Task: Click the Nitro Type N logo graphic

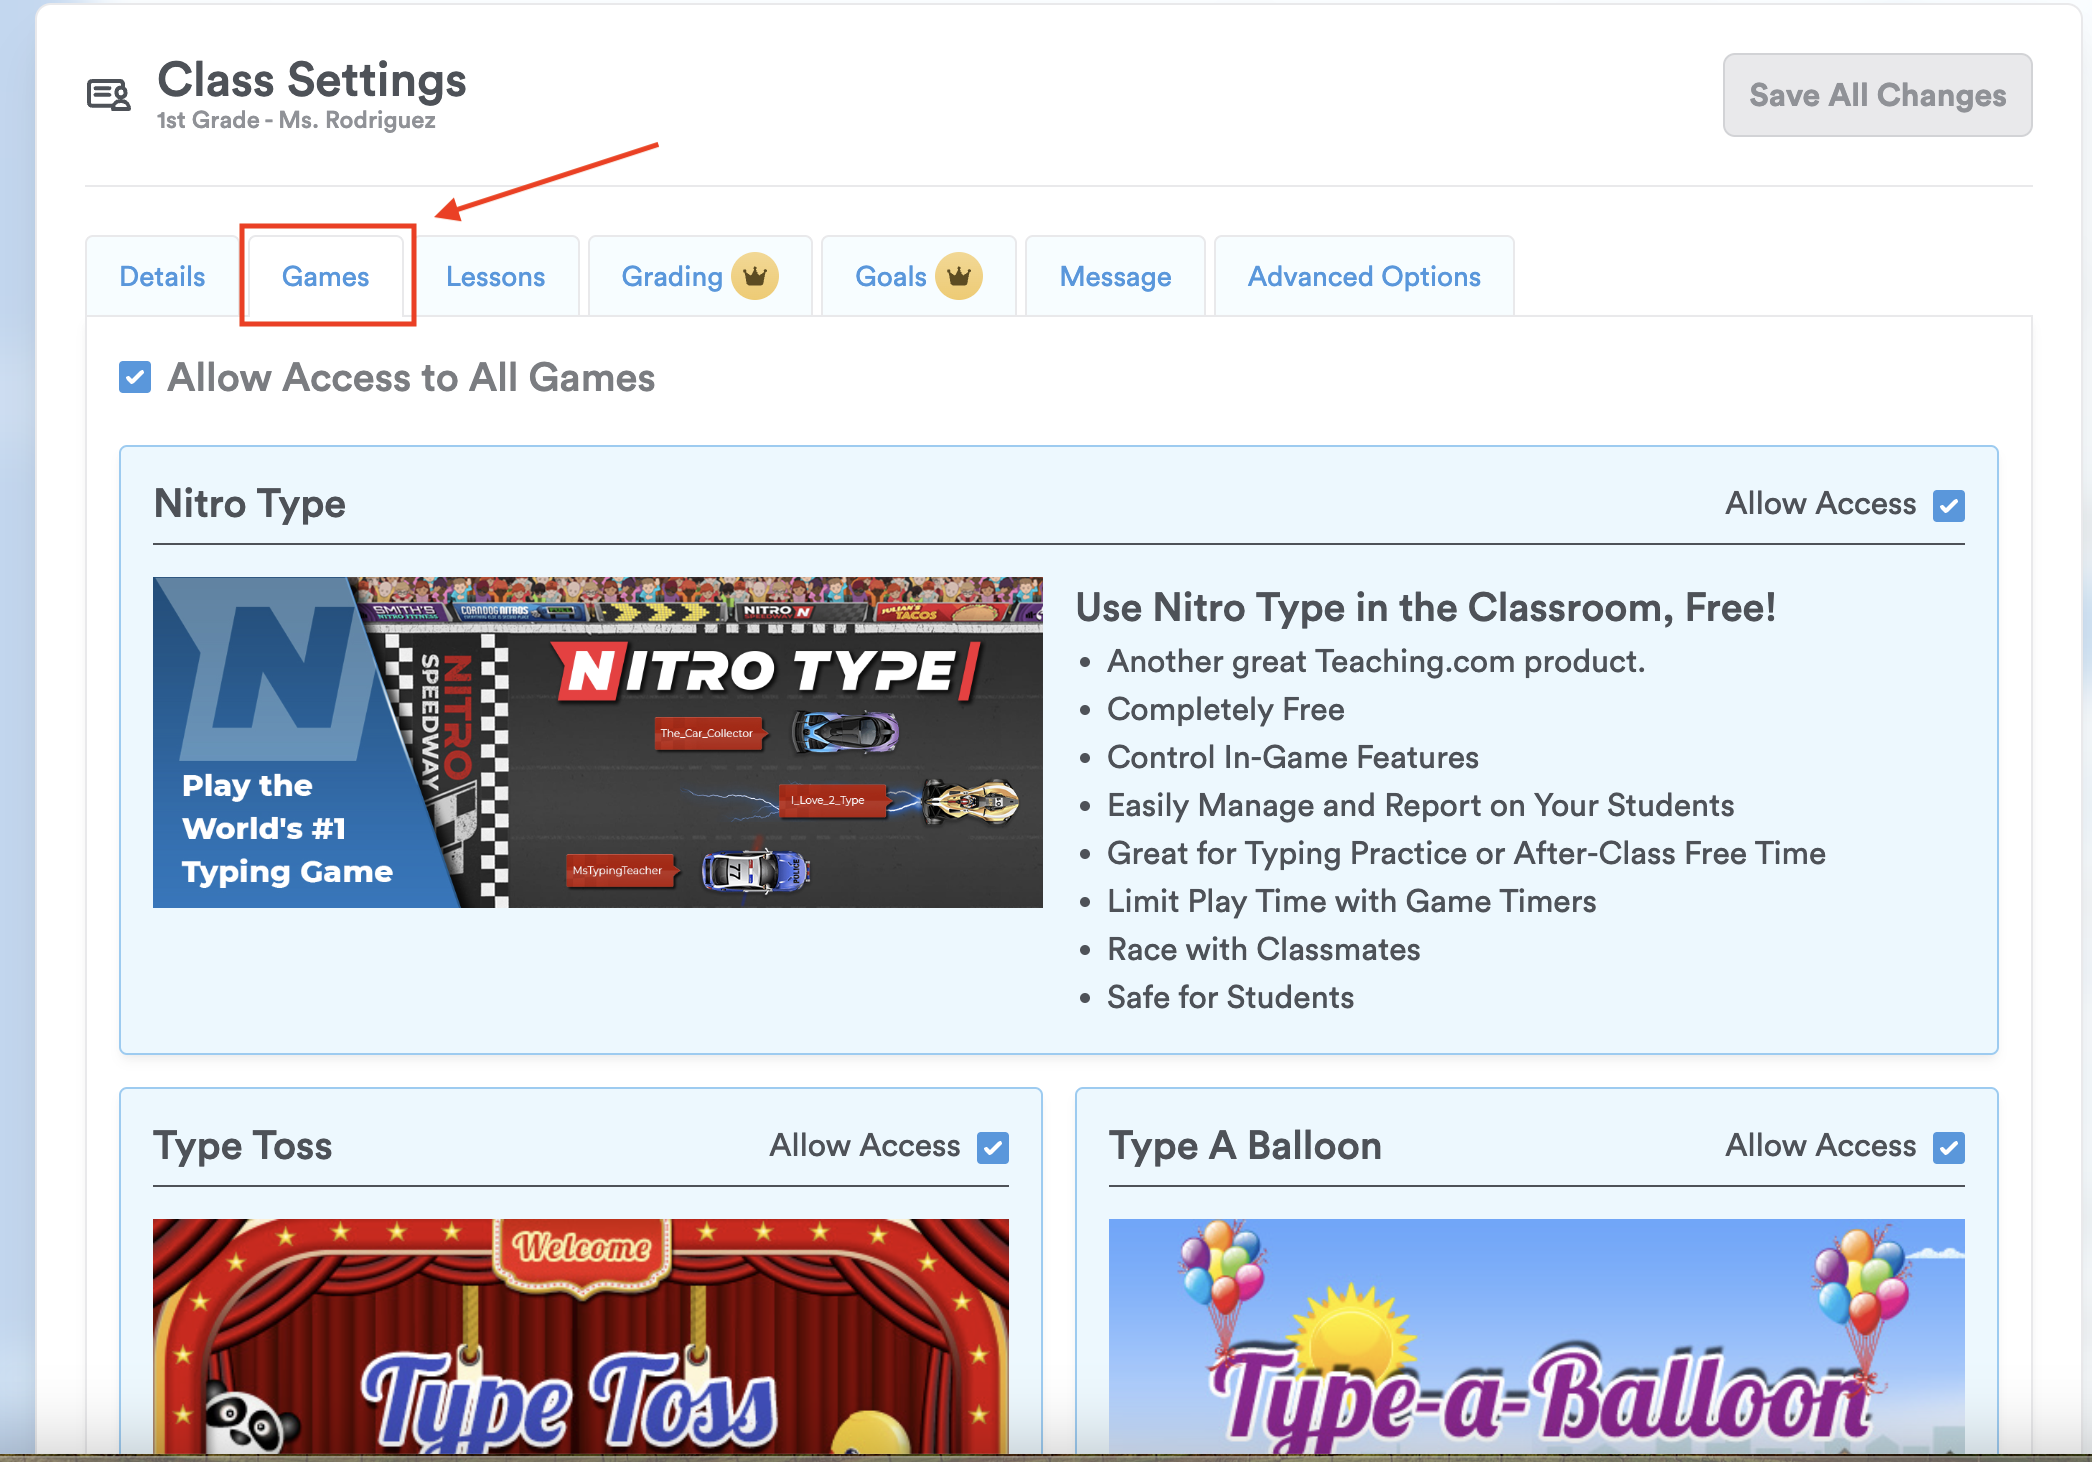Action: pos(275,668)
